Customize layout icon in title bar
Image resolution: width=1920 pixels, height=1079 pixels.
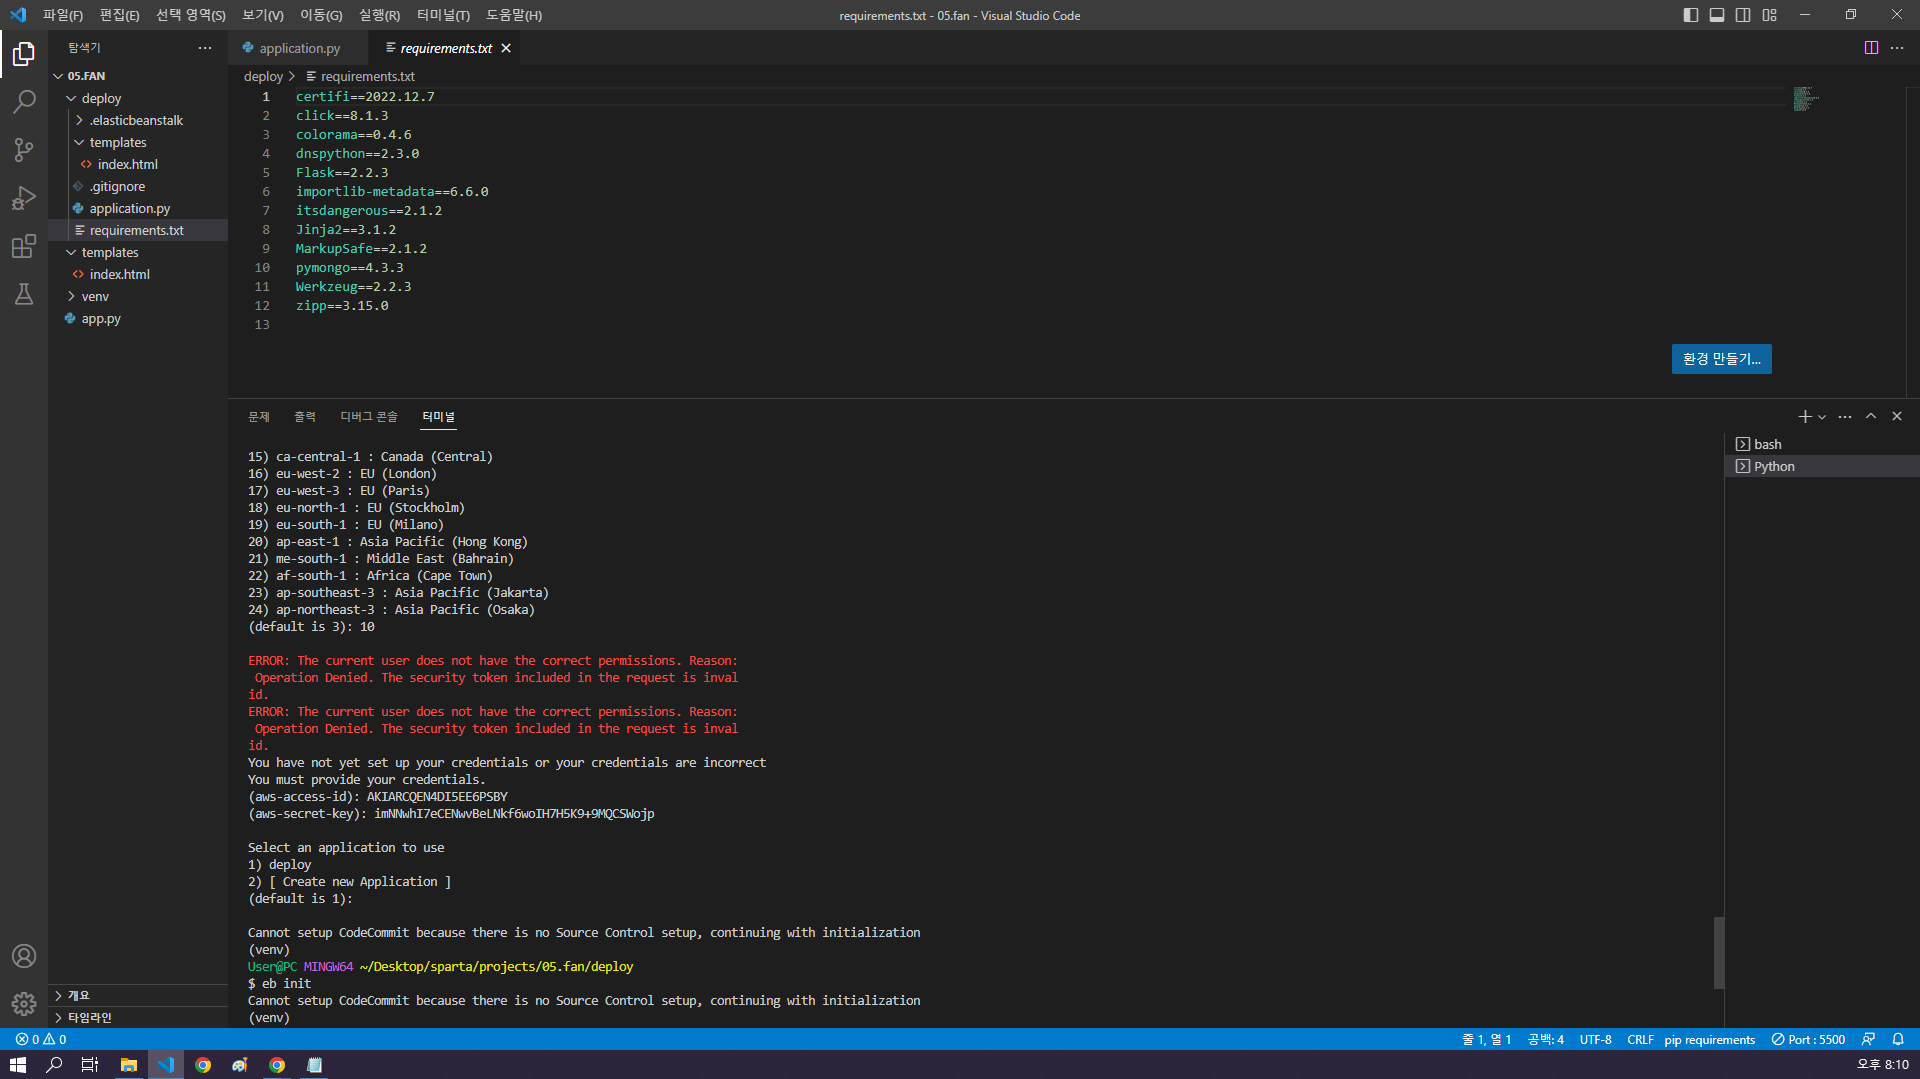pos(1770,15)
